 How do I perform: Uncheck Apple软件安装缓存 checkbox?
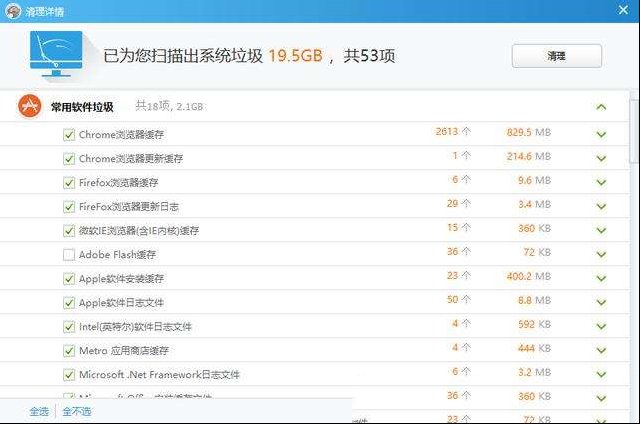coord(69,279)
